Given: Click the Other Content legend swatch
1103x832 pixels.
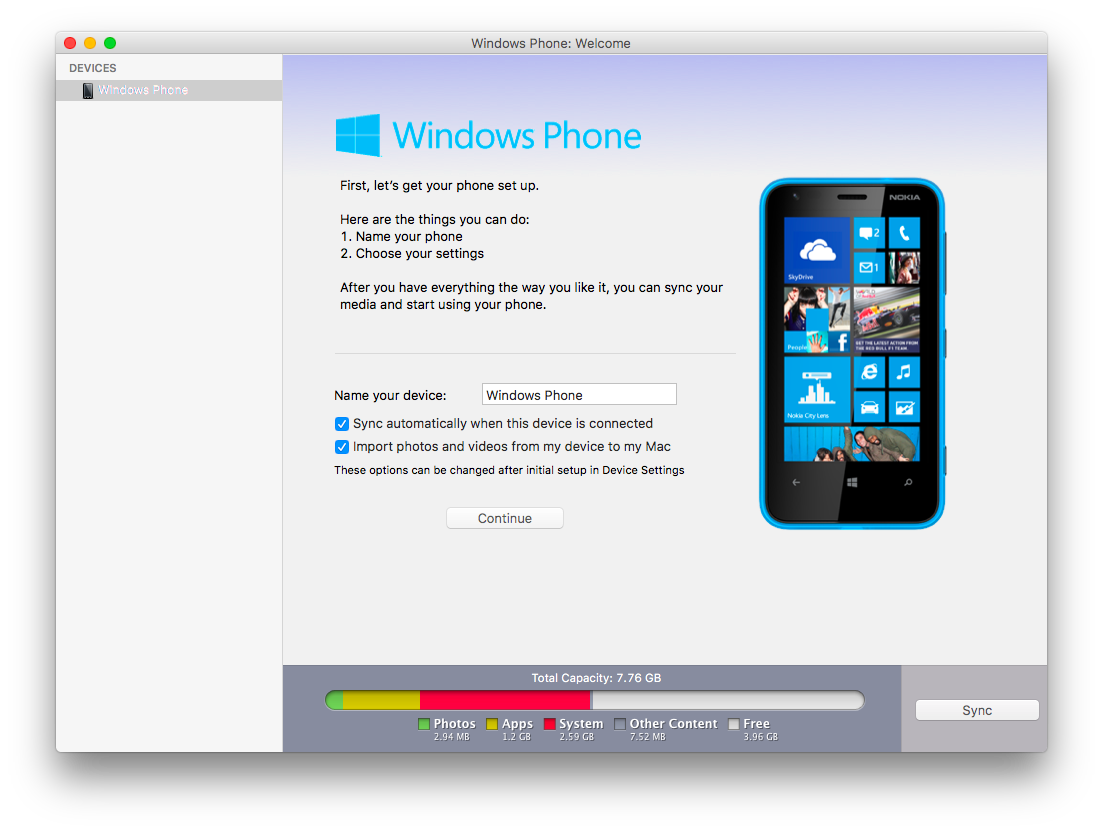Looking at the screenshot, I should click(620, 724).
